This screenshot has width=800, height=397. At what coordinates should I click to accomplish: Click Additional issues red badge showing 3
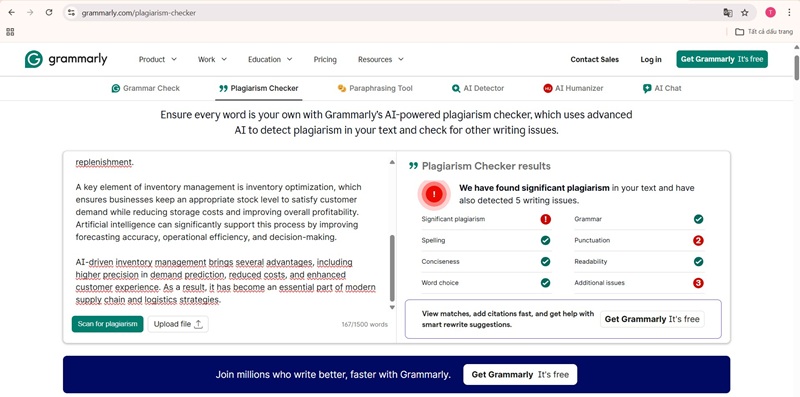click(x=698, y=283)
